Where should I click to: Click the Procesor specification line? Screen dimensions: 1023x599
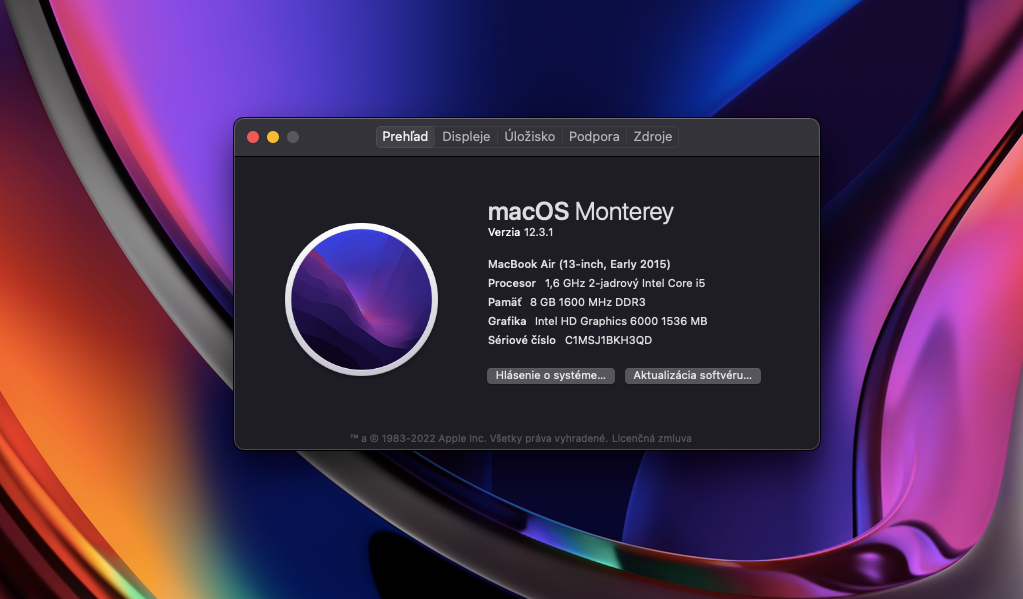pos(596,283)
